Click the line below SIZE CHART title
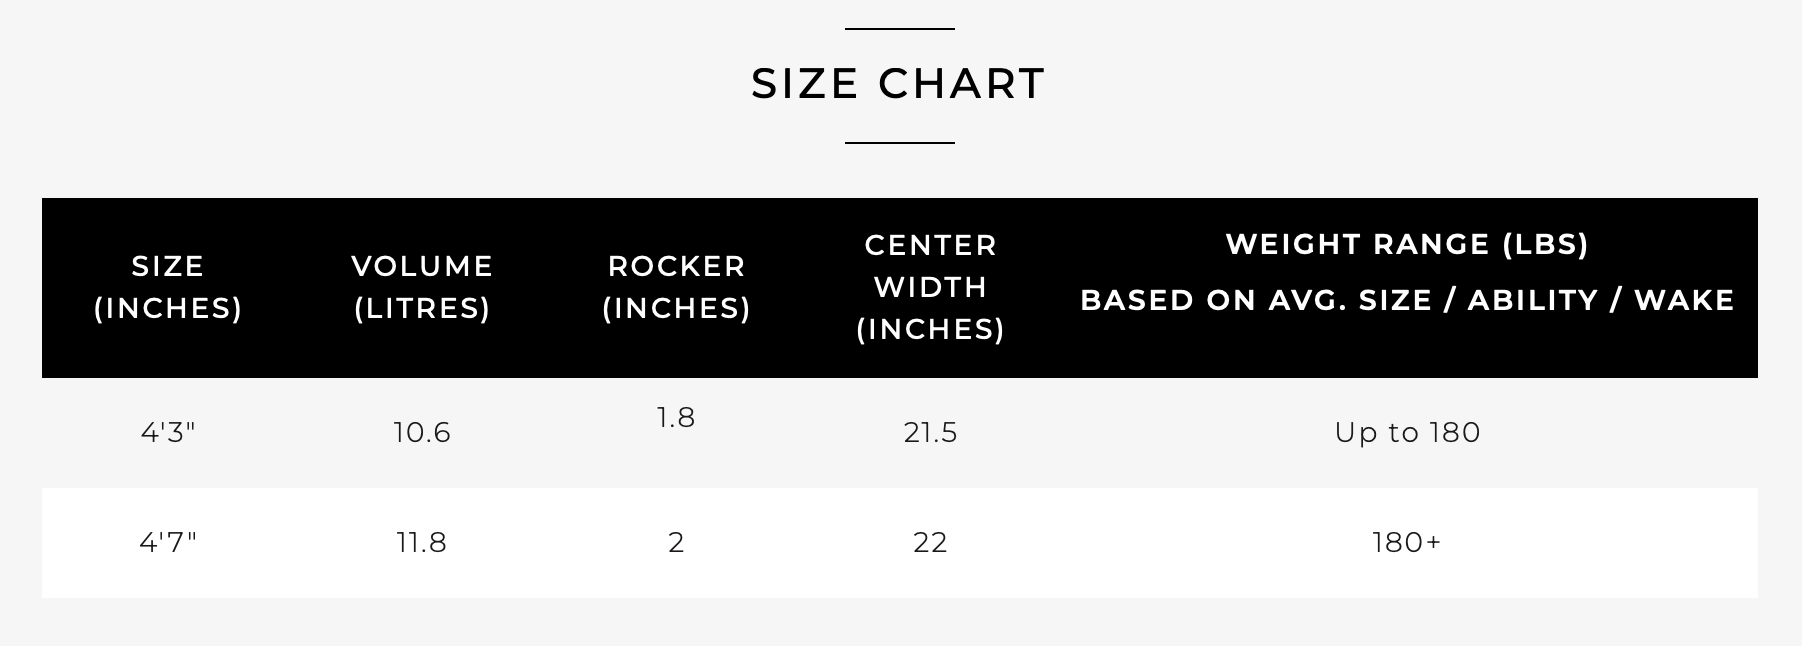The height and width of the screenshot is (646, 1802). point(900,143)
